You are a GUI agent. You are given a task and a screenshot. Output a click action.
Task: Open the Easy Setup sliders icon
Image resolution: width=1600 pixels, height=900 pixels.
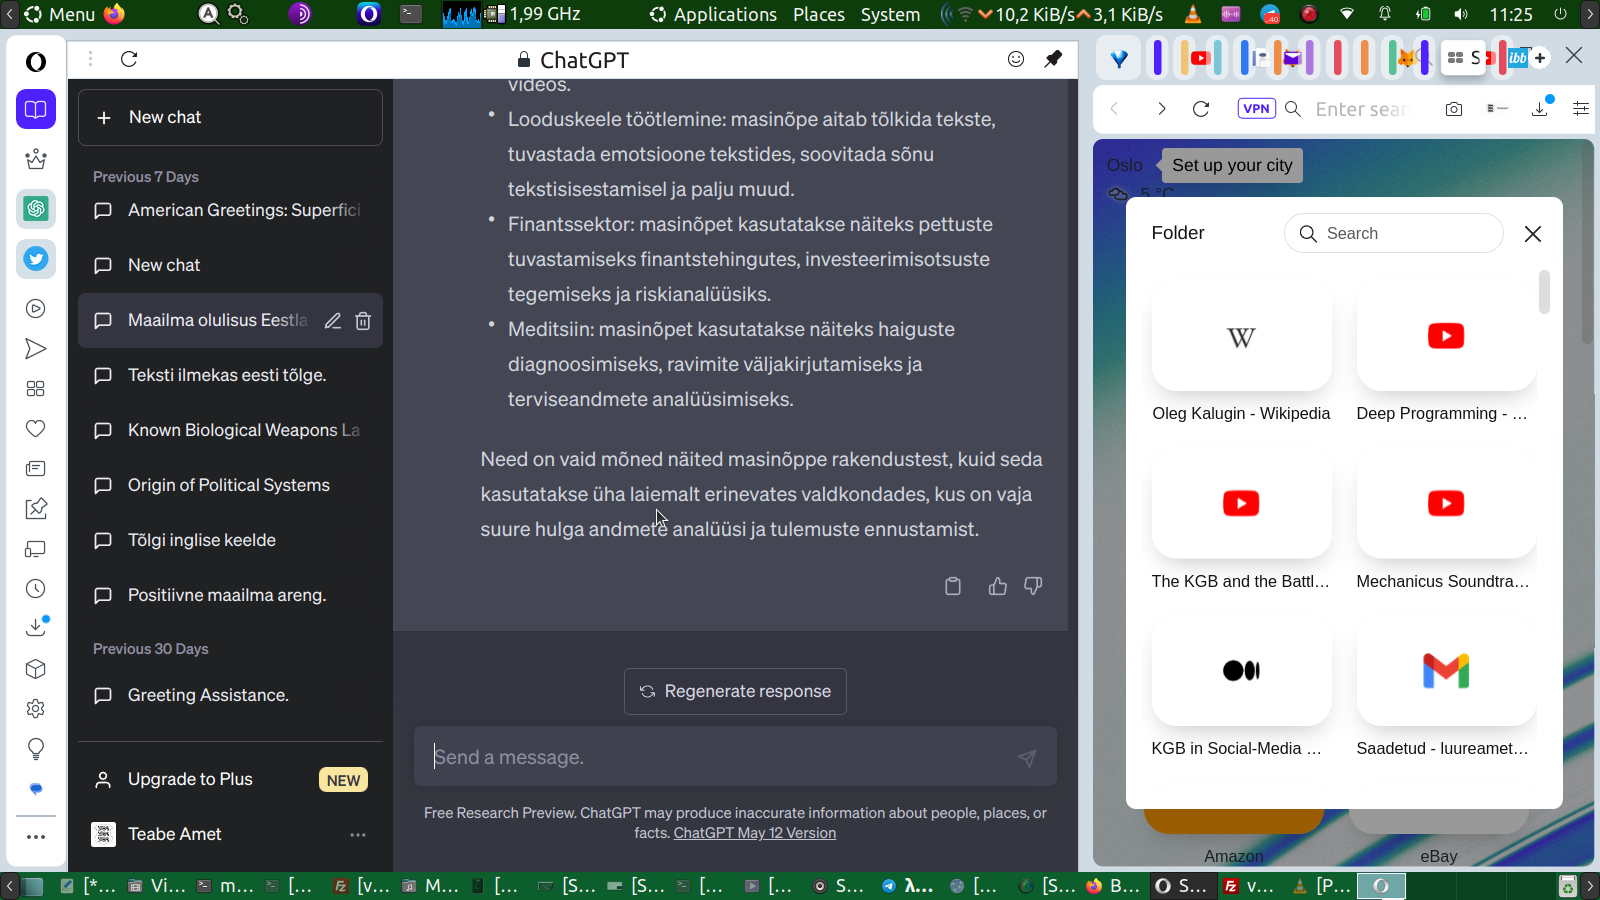pos(1581,109)
